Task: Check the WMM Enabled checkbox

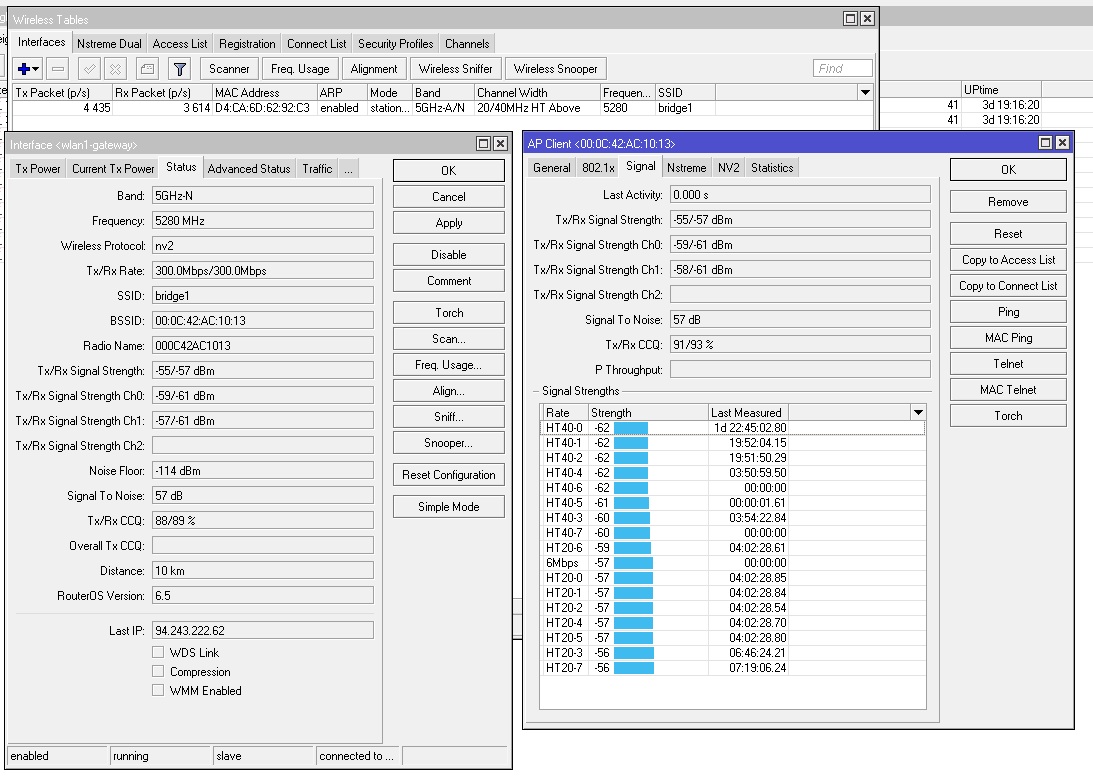Action: coord(158,690)
